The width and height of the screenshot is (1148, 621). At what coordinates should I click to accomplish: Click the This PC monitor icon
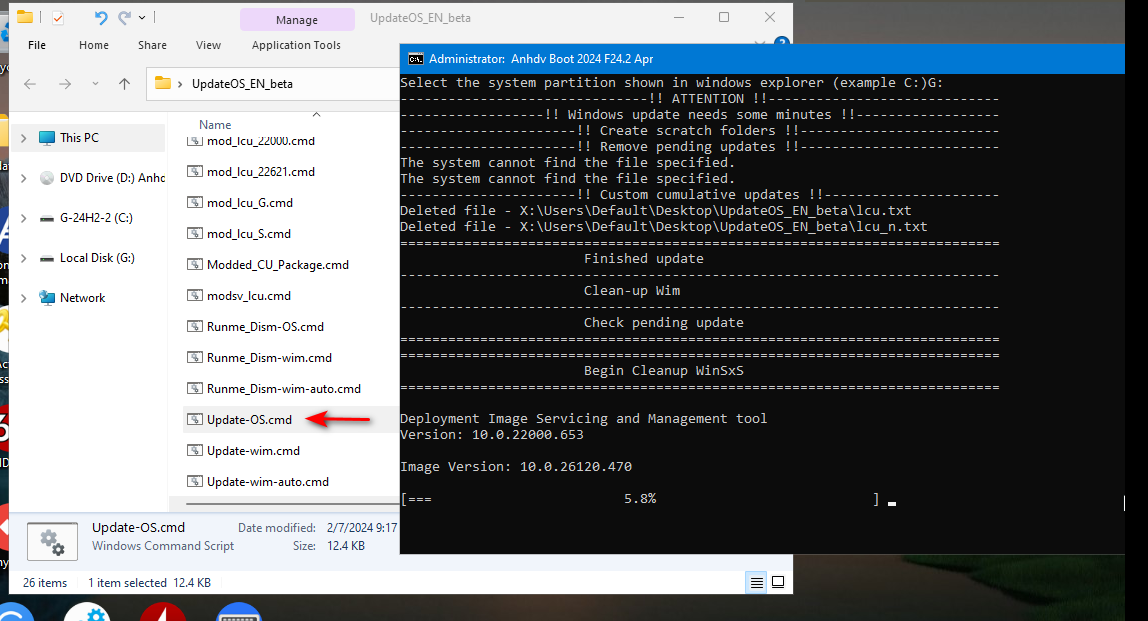pyautogui.click(x=47, y=138)
